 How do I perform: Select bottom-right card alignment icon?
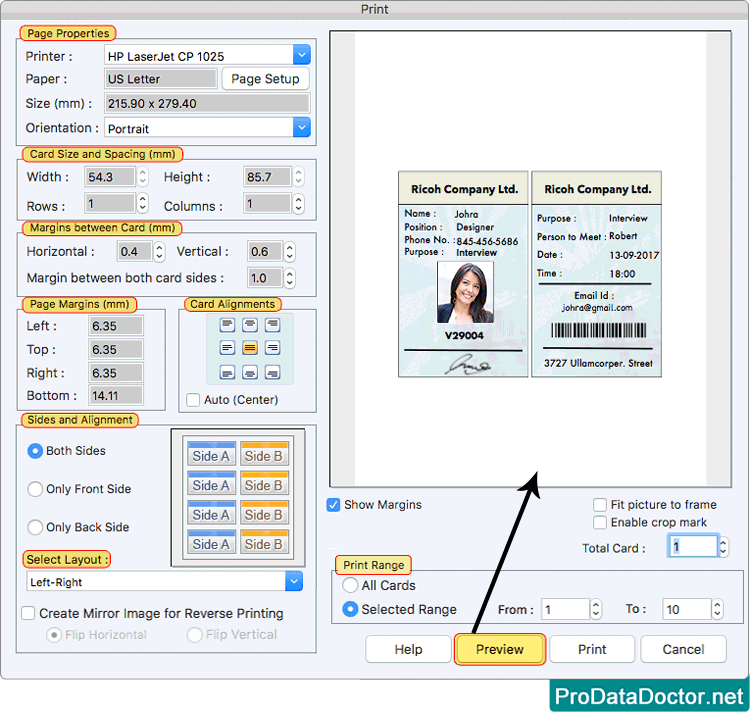pos(273,372)
